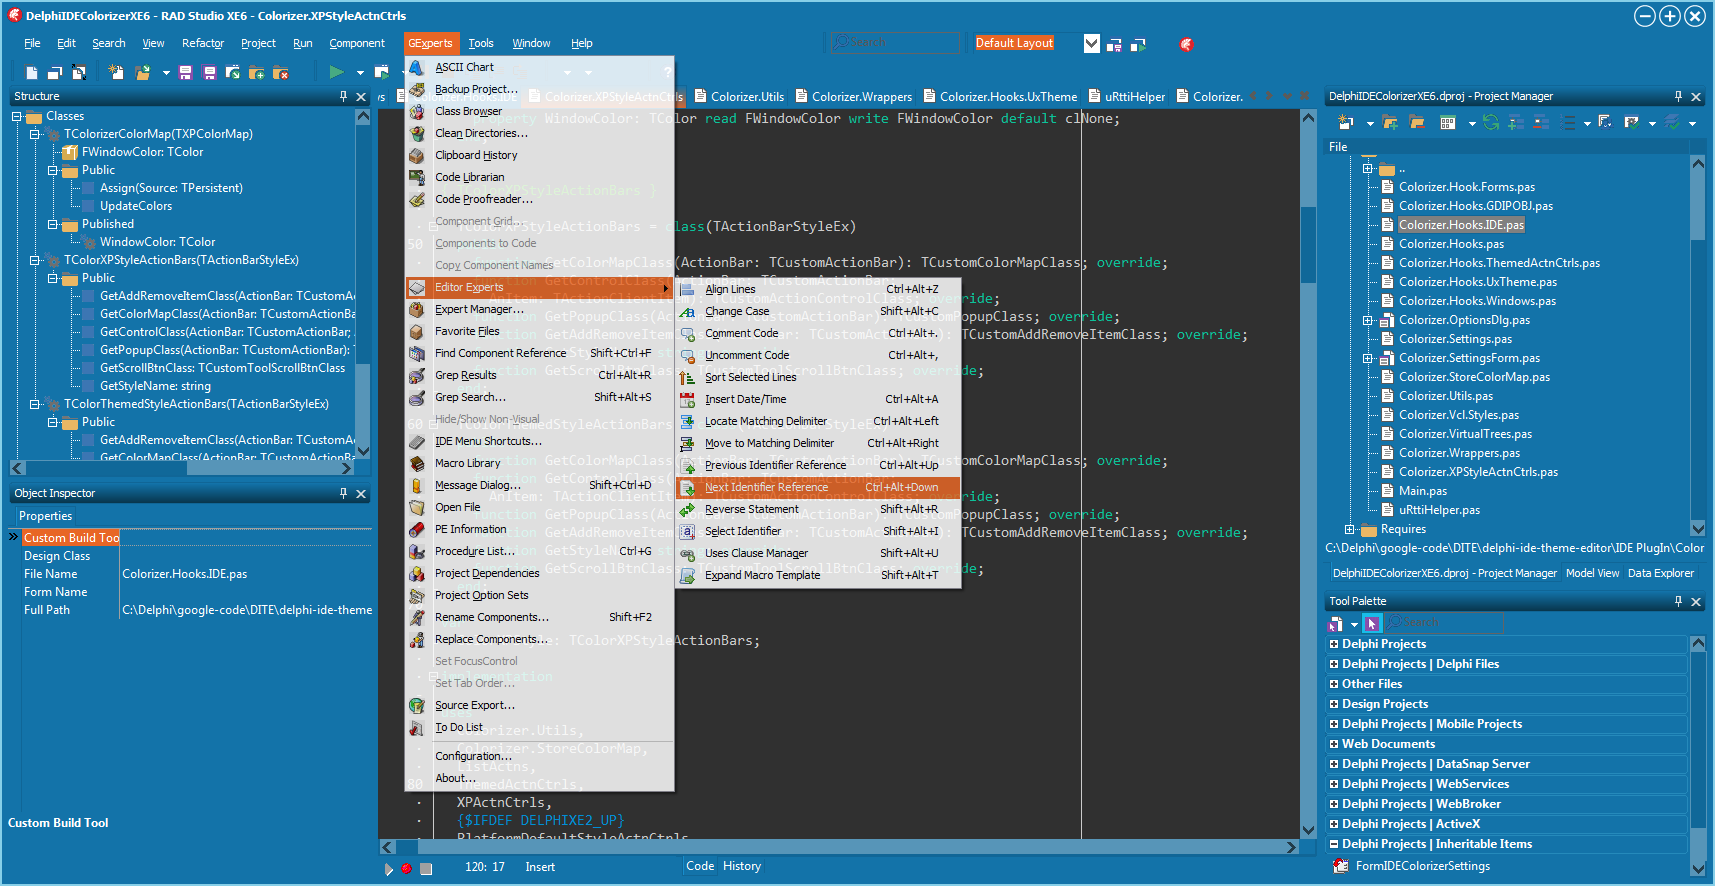Click the Collapse nodes icon in Project Manager

coord(1541,122)
